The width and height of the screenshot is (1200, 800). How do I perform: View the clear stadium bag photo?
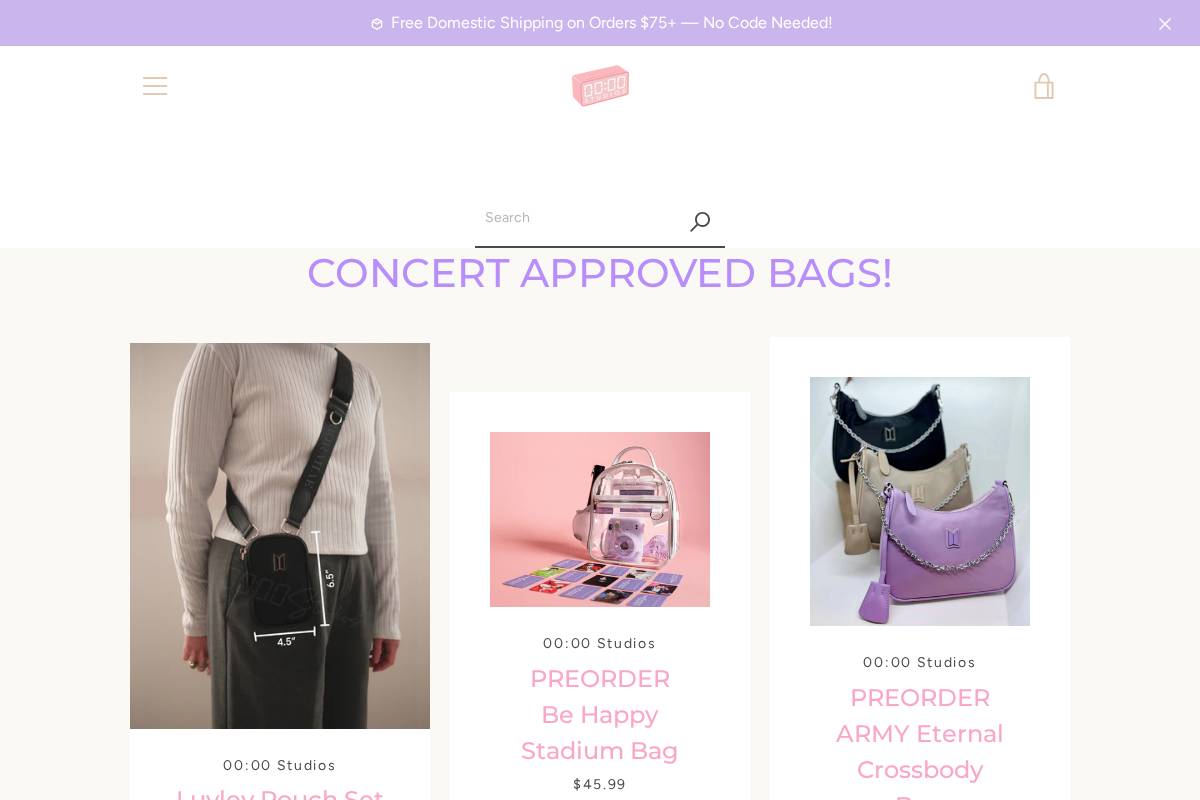[x=600, y=519]
